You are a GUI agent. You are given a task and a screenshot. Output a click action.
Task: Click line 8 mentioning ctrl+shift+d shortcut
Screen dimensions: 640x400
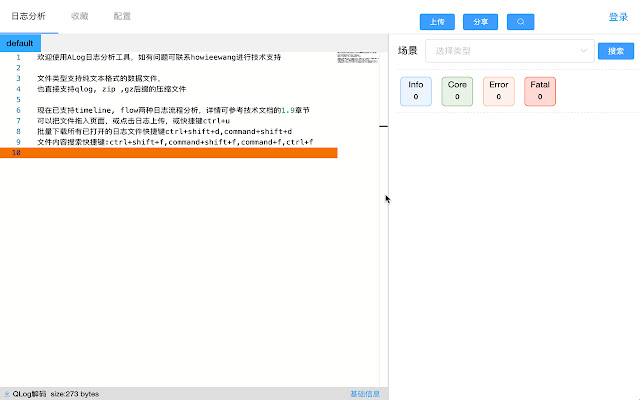(x=164, y=131)
